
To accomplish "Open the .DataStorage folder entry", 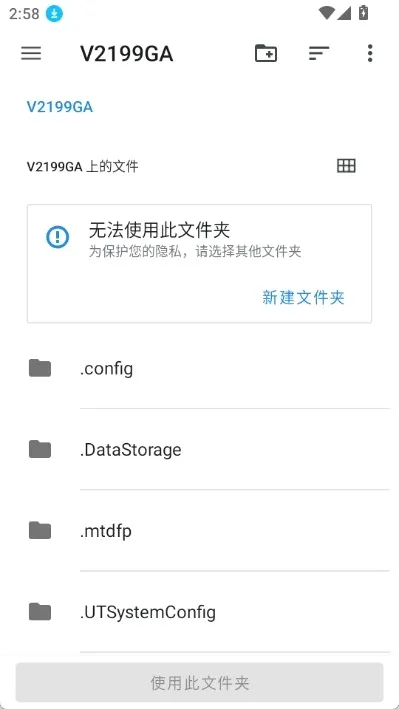I will point(200,449).
